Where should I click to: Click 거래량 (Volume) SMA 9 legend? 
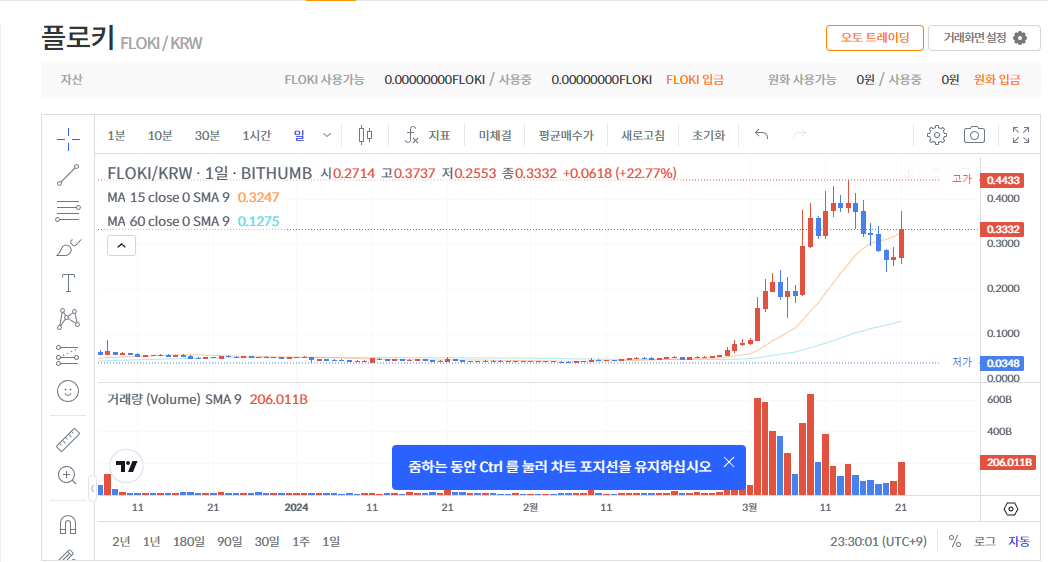click(x=174, y=400)
